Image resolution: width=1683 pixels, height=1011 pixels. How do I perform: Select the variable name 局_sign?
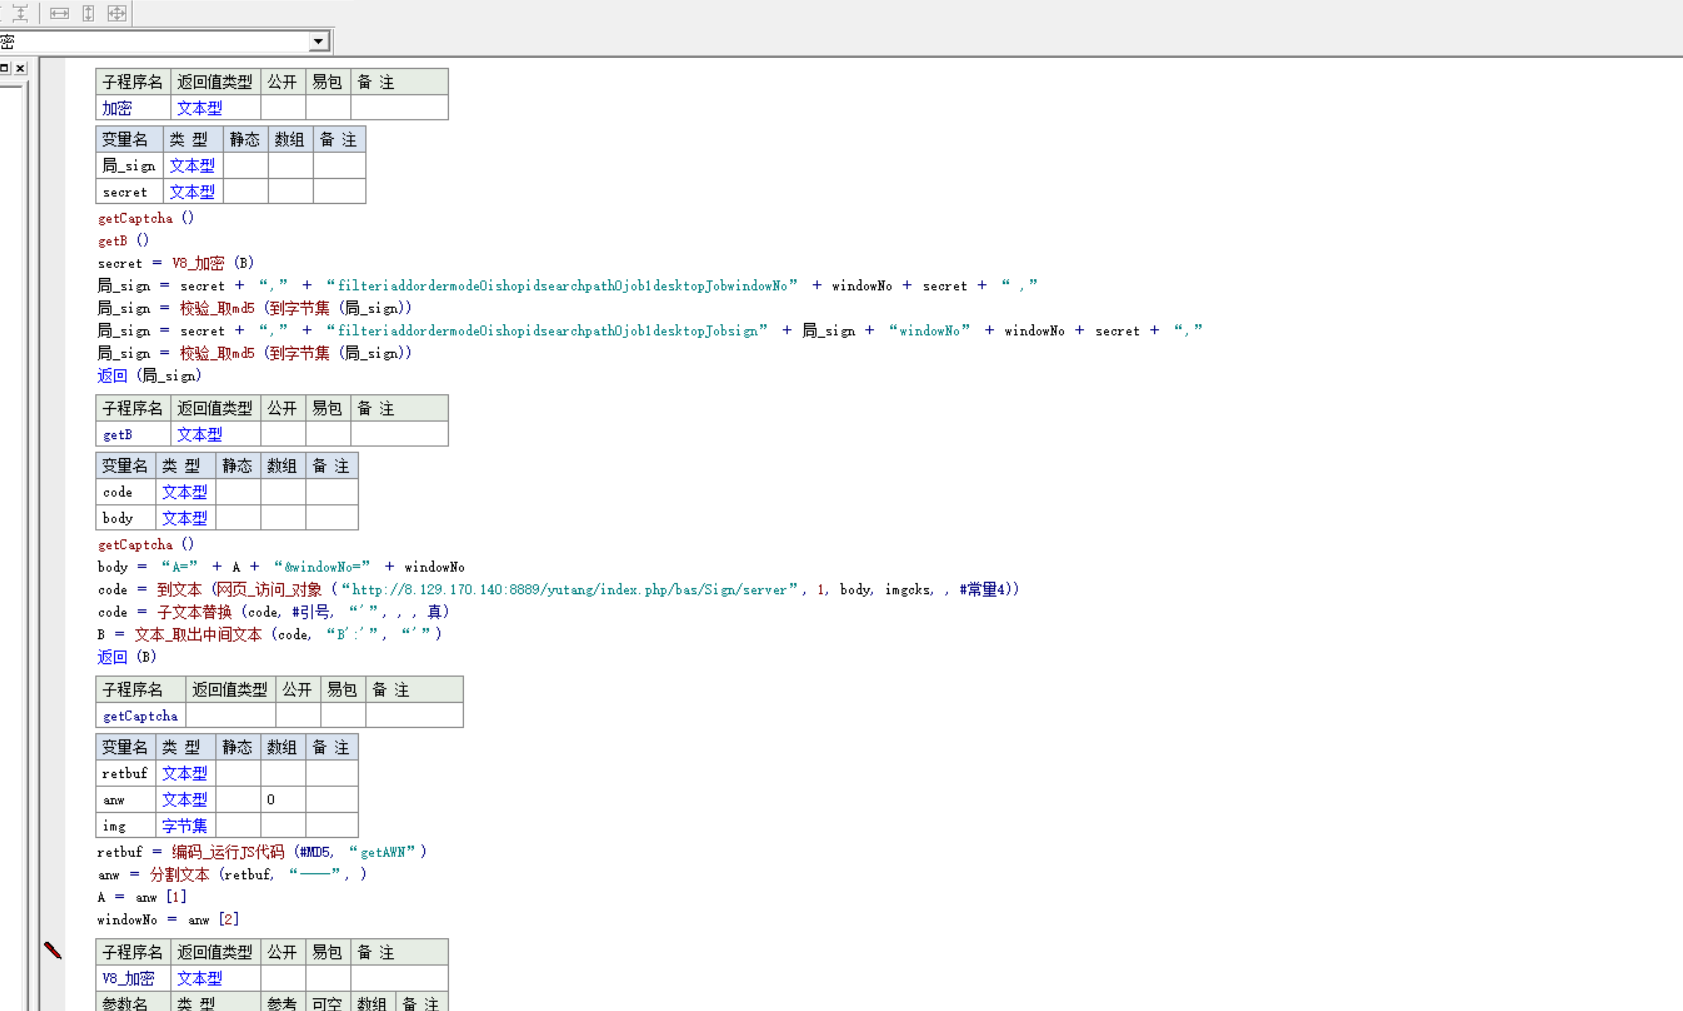(130, 166)
